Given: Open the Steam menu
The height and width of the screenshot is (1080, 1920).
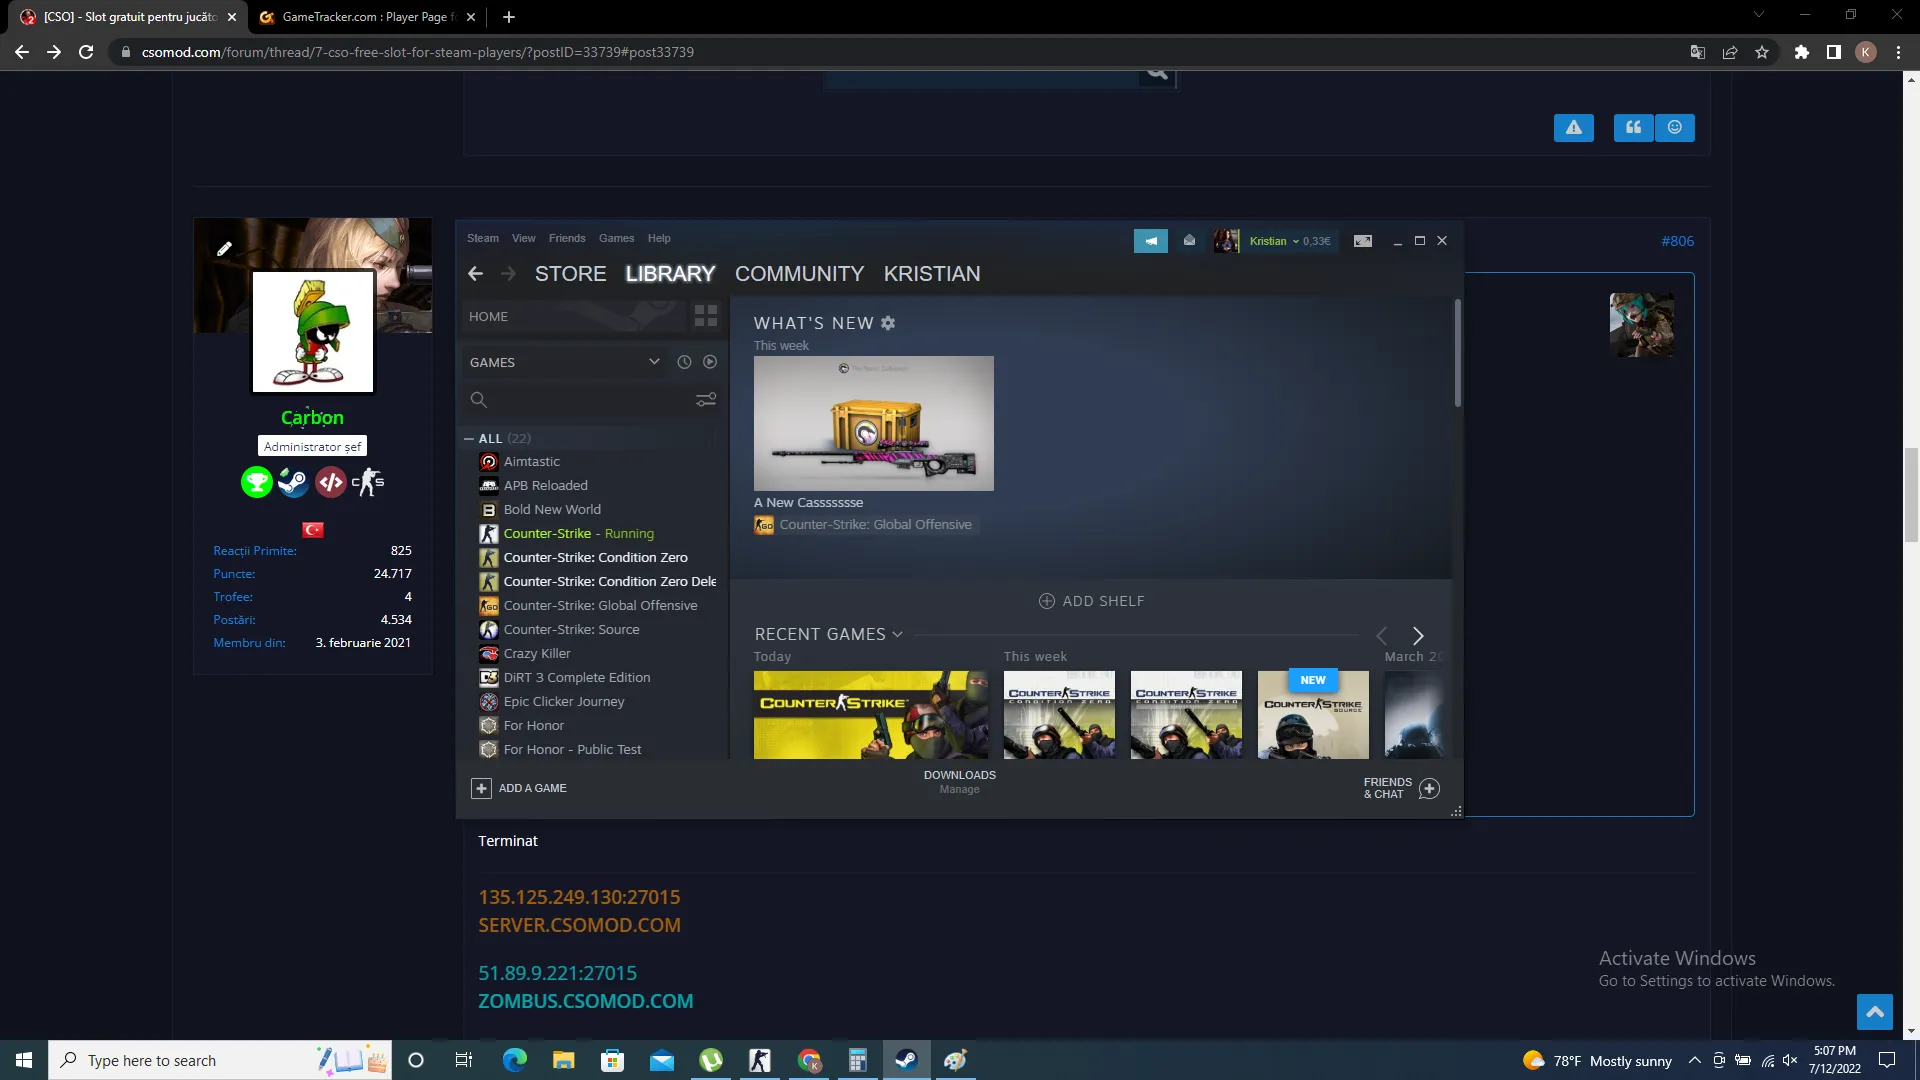Looking at the screenshot, I should click(x=483, y=238).
